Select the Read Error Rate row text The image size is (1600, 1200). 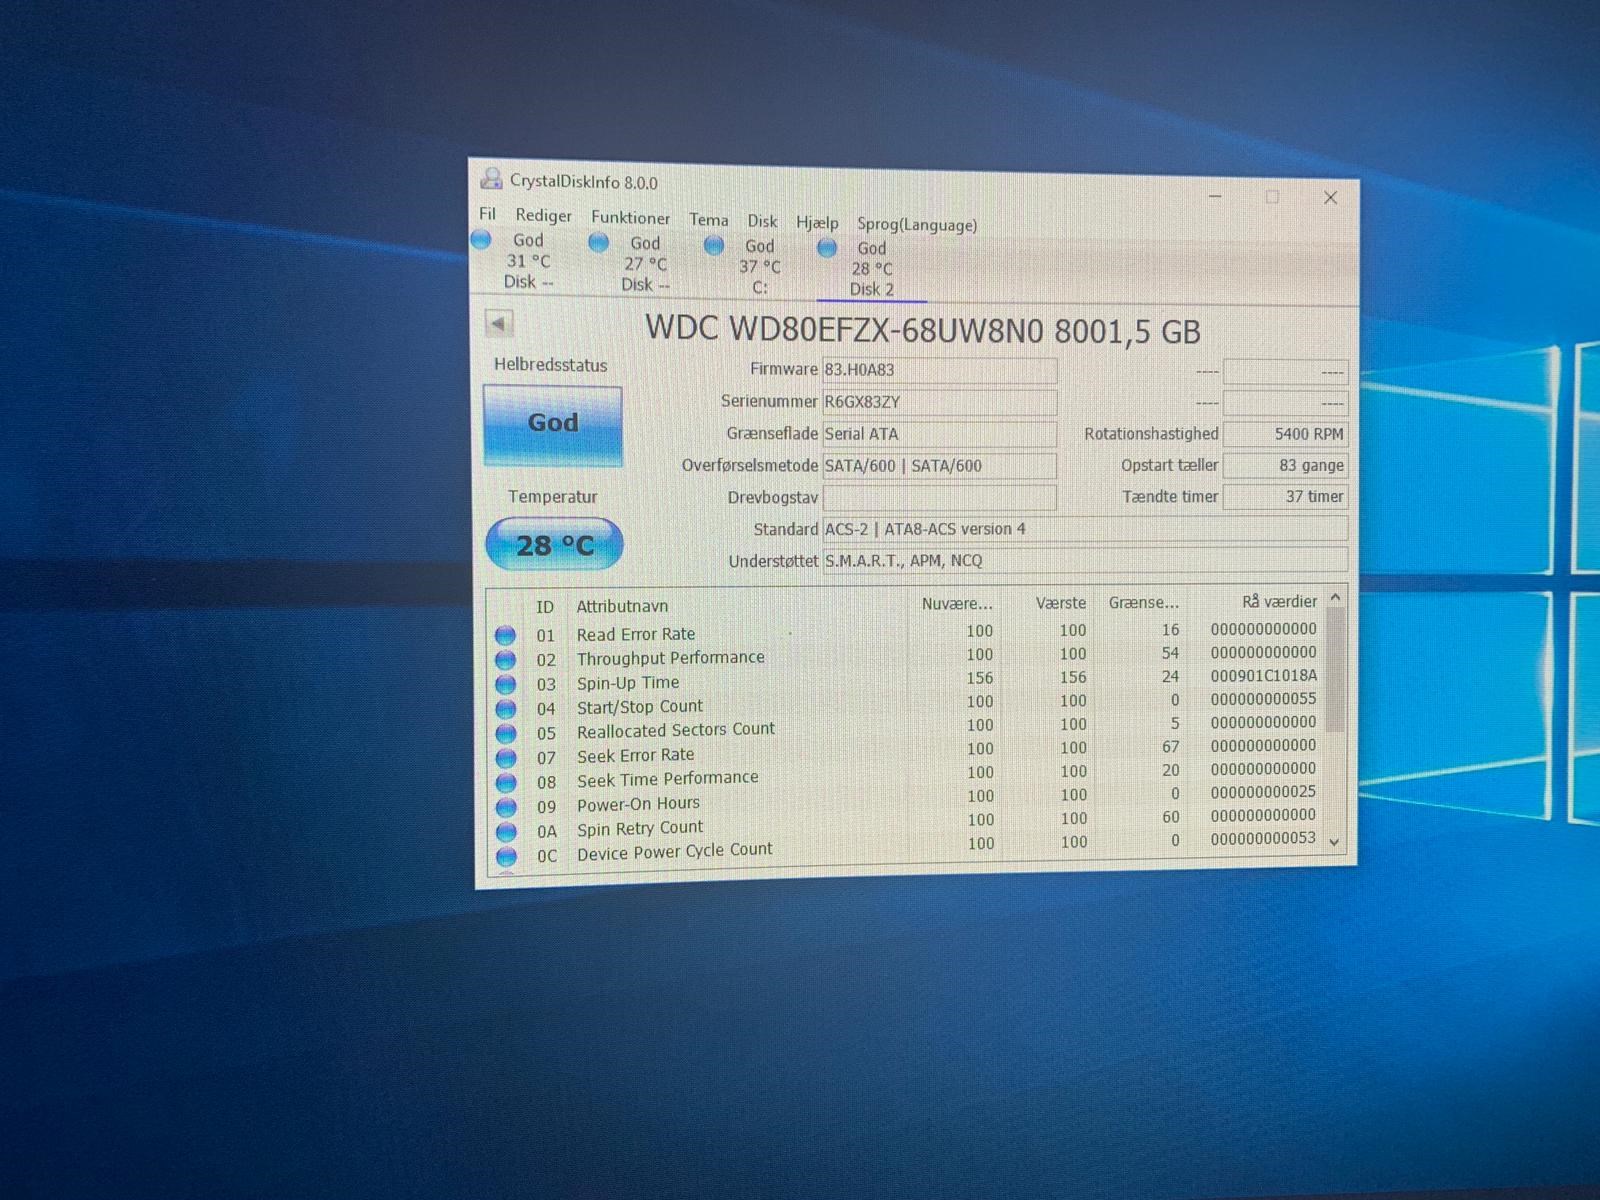635,634
